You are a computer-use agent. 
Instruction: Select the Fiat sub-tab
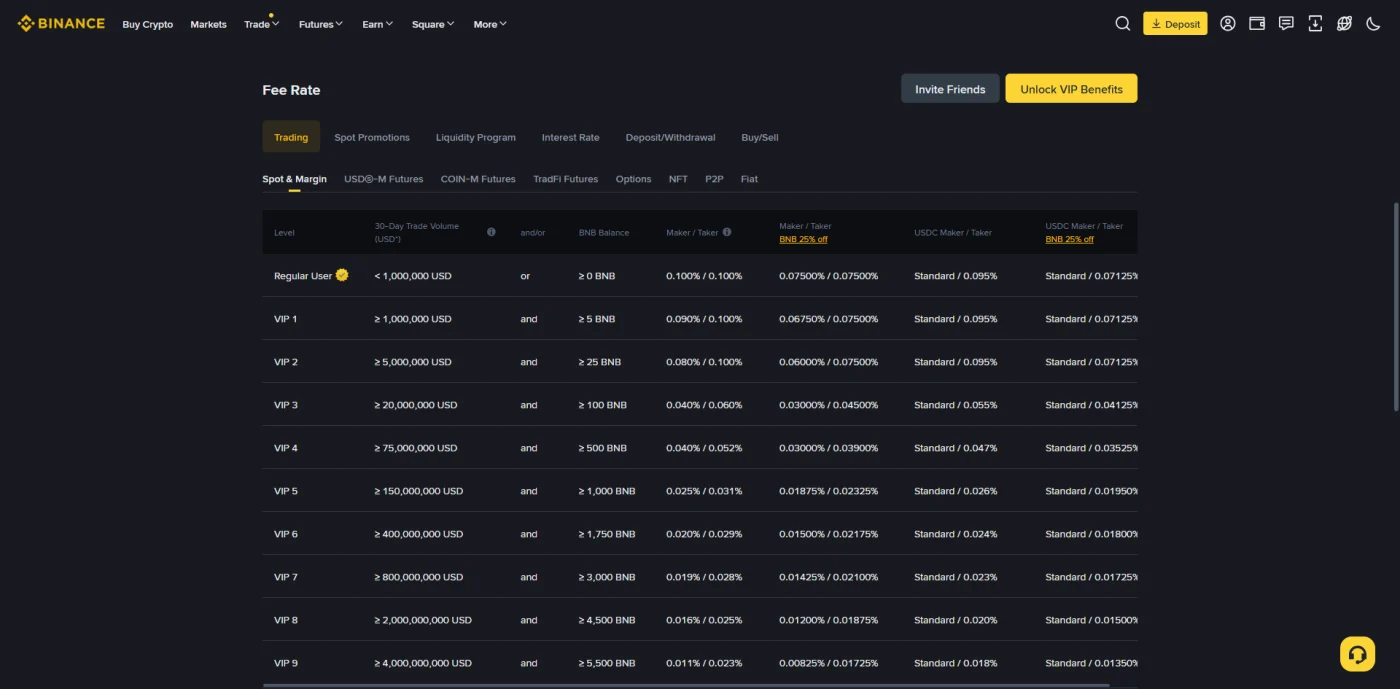click(749, 179)
